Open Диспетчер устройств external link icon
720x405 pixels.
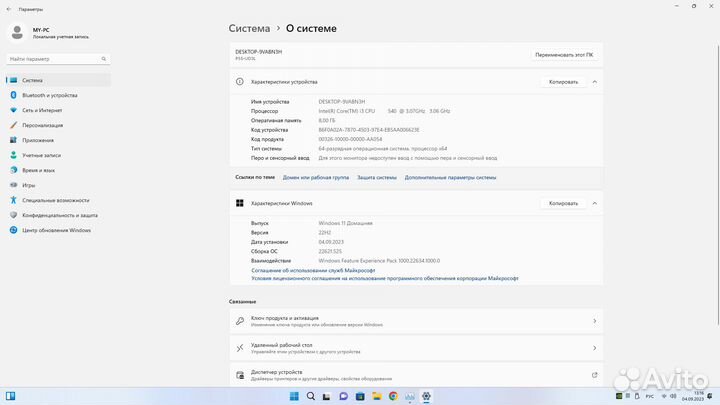coord(595,375)
